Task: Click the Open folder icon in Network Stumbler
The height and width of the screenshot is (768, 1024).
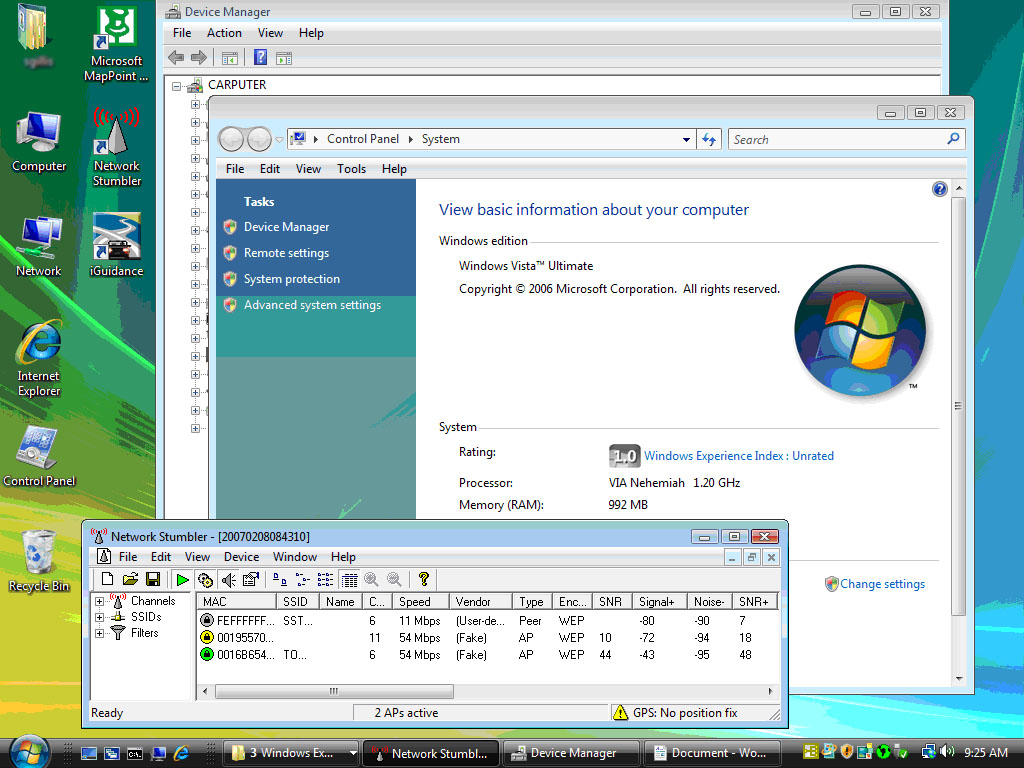Action: point(130,579)
